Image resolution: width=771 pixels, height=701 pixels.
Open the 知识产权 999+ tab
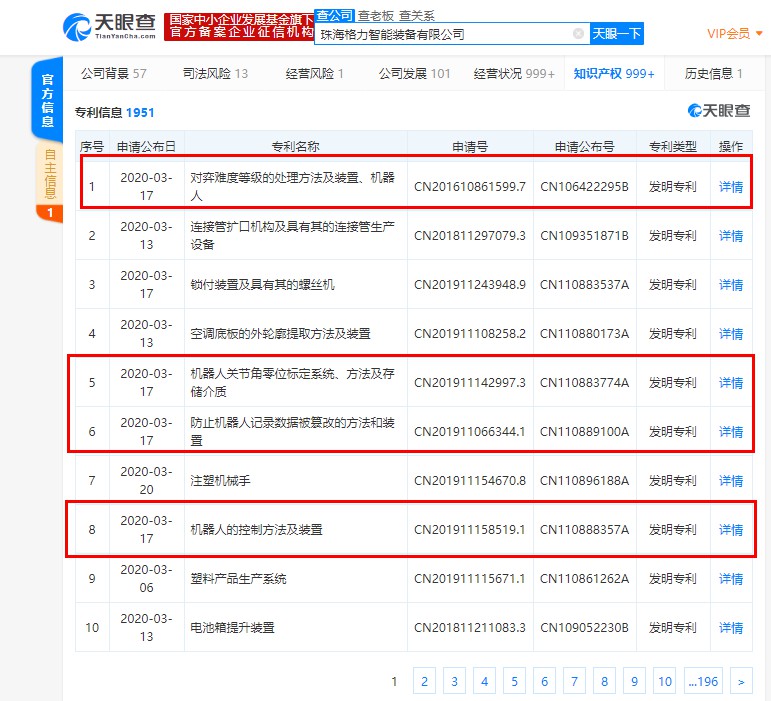tap(614, 73)
